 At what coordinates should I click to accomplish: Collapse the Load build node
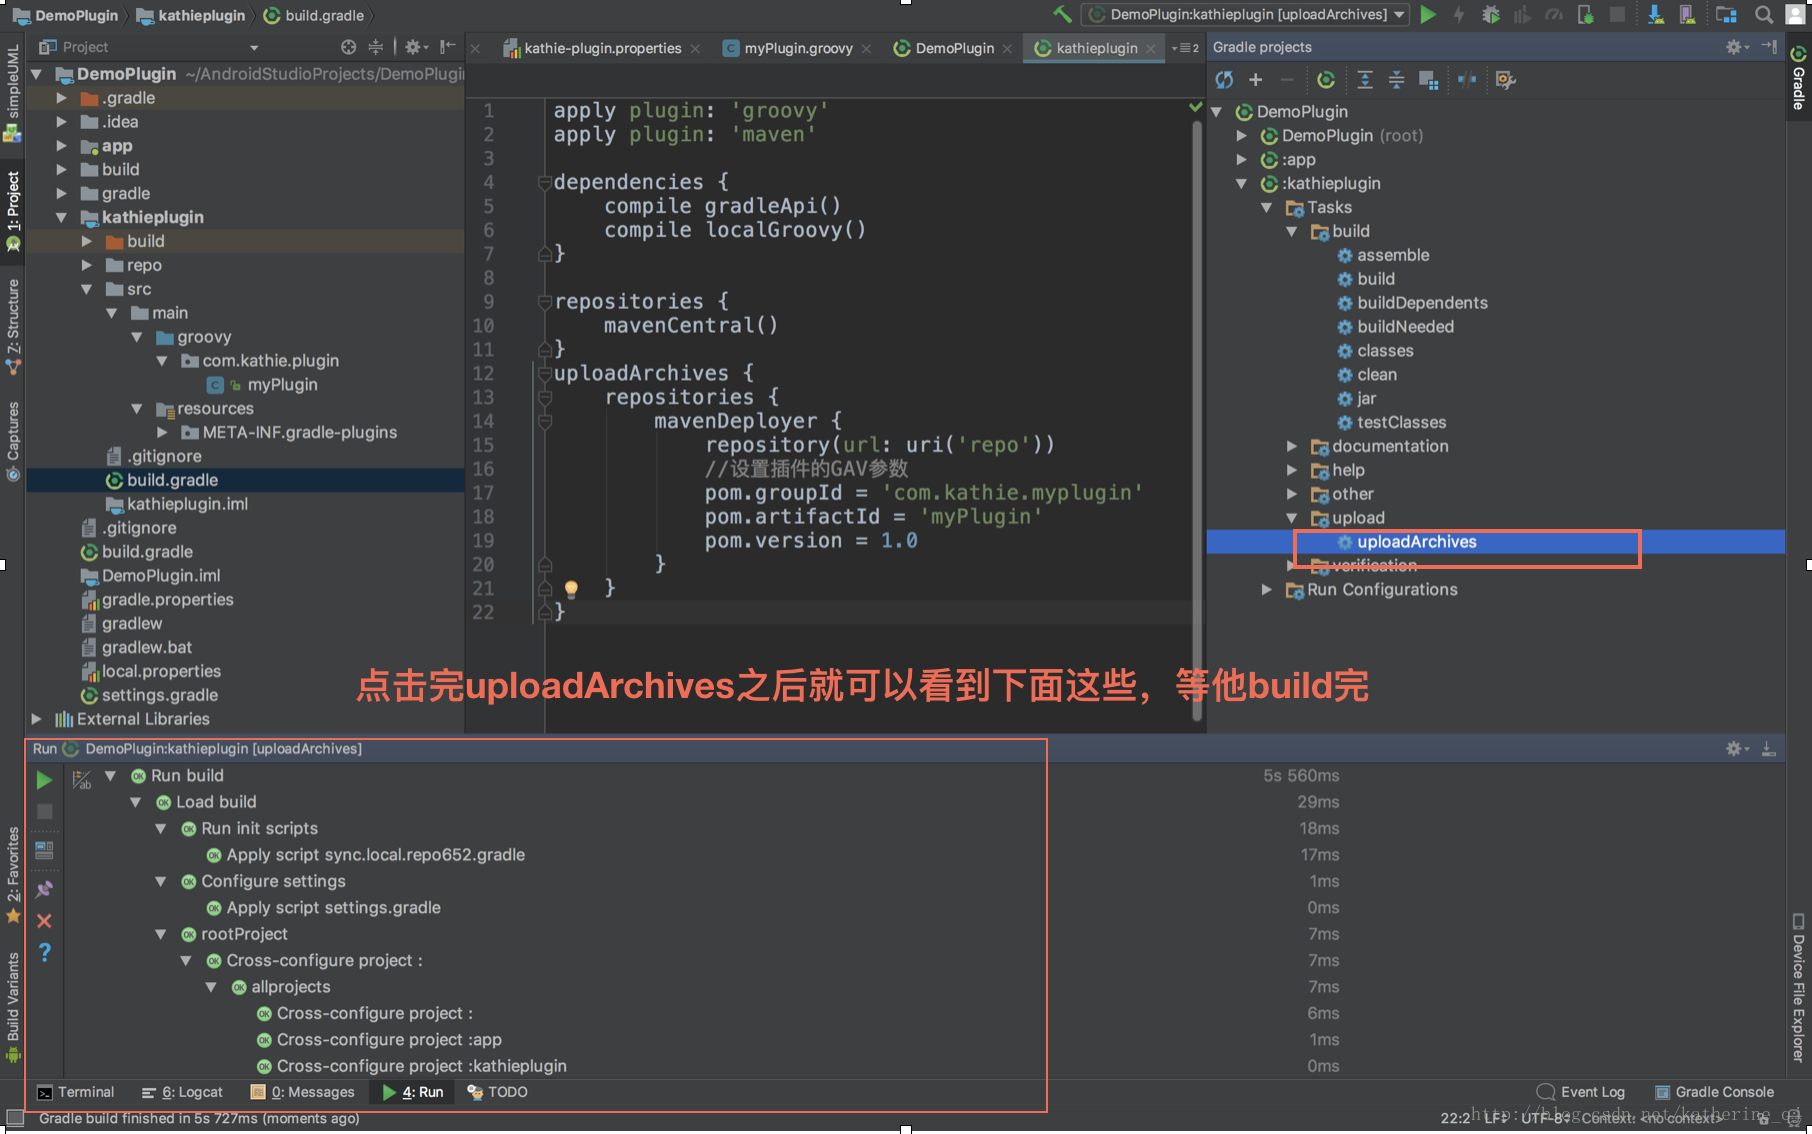136,802
